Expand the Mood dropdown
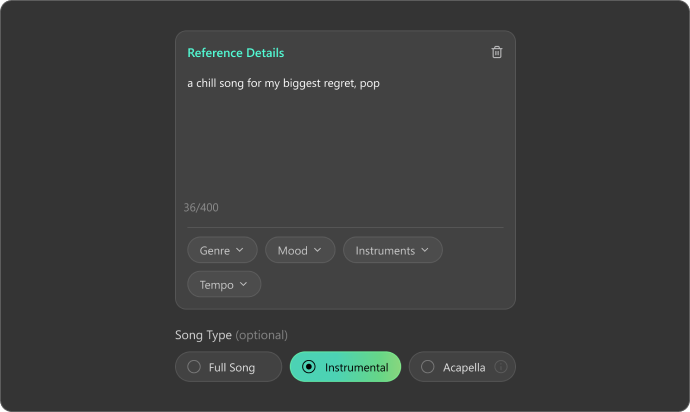Image resolution: width=690 pixels, height=412 pixels. click(x=300, y=250)
